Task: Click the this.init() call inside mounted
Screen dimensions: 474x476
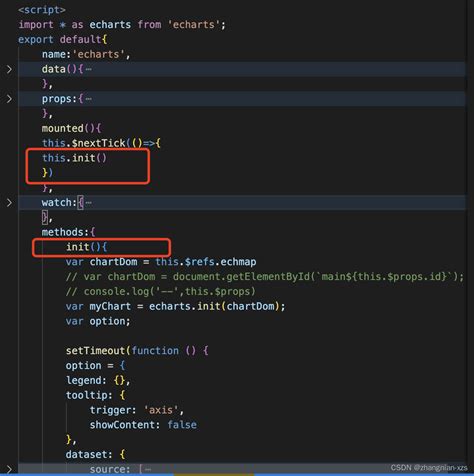Action: pos(74,158)
